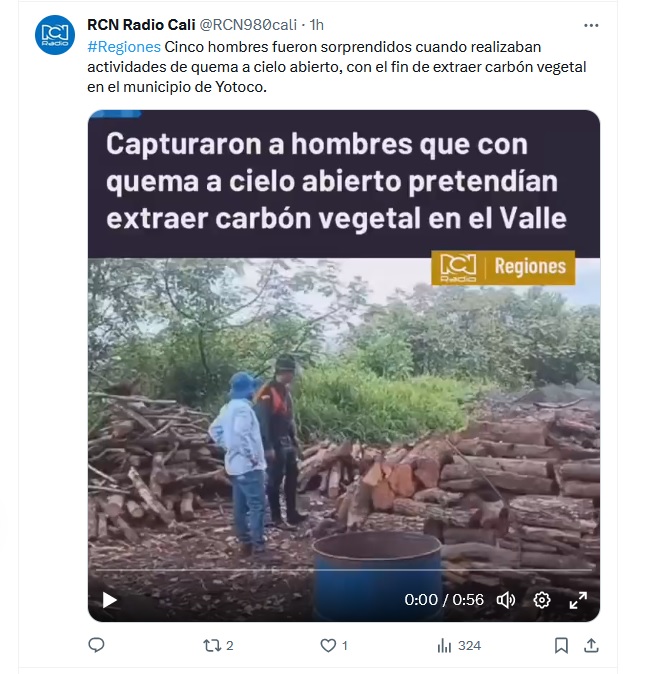660x674 pixels.
Task: Click the @RCN980cali handle
Action: [x=248, y=25]
